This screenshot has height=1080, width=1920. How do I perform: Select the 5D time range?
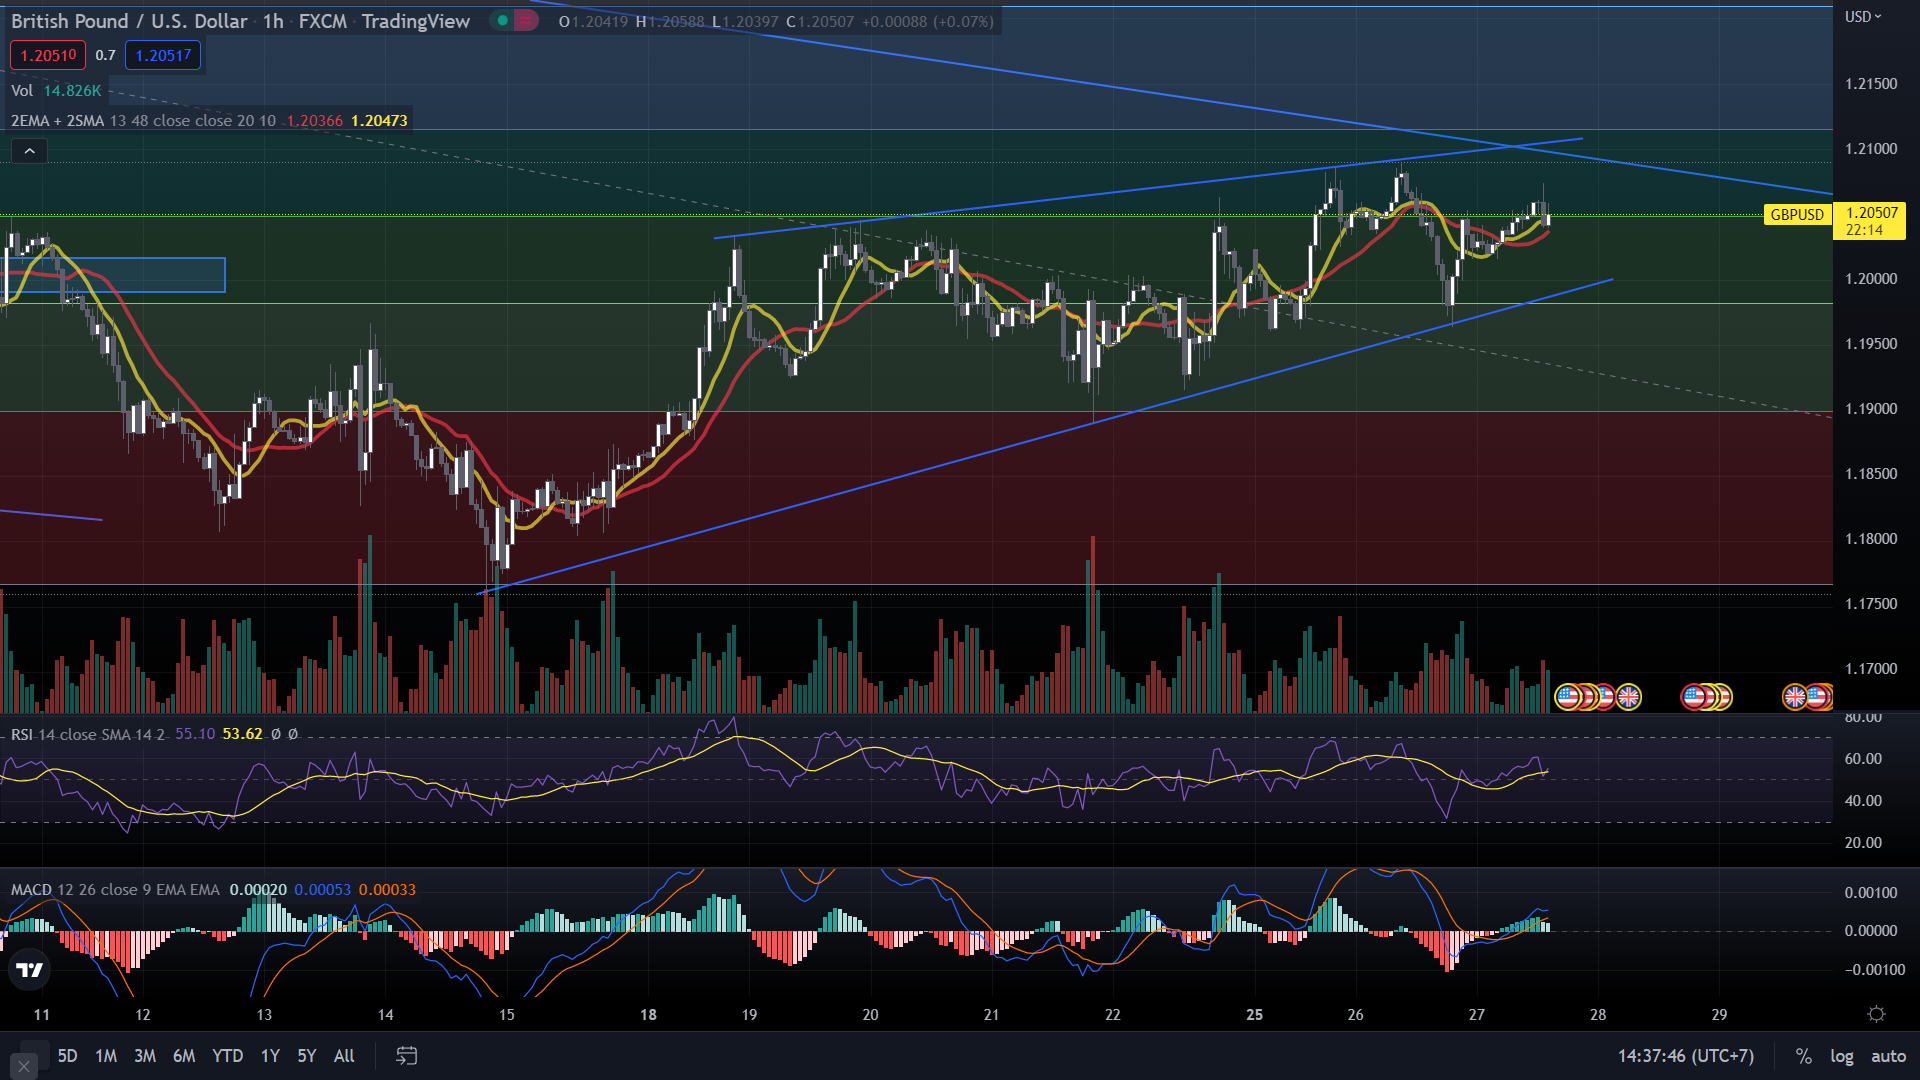click(67, 1055)
